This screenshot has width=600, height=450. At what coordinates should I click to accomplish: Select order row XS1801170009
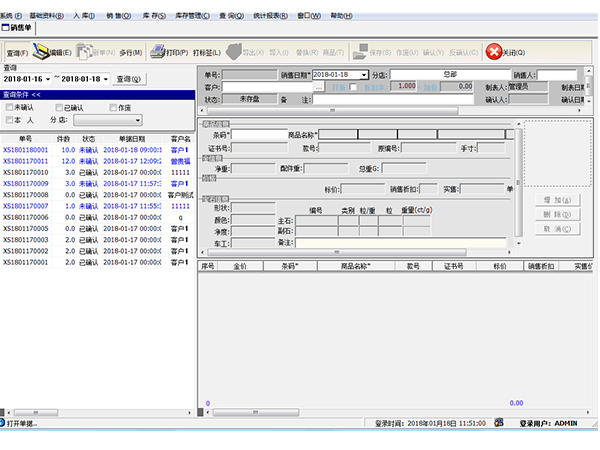(x=97, y=184)
